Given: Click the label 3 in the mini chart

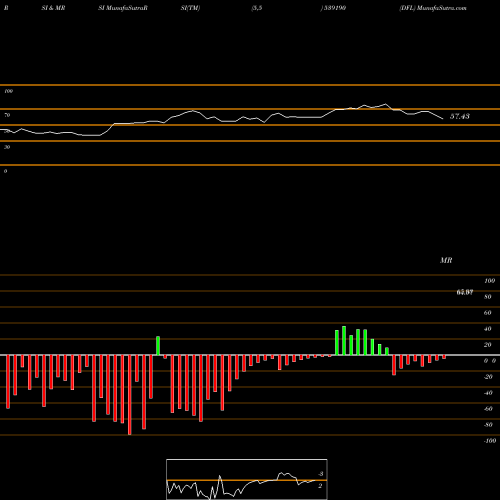Looking at the screenshot, I should point(321,474).
